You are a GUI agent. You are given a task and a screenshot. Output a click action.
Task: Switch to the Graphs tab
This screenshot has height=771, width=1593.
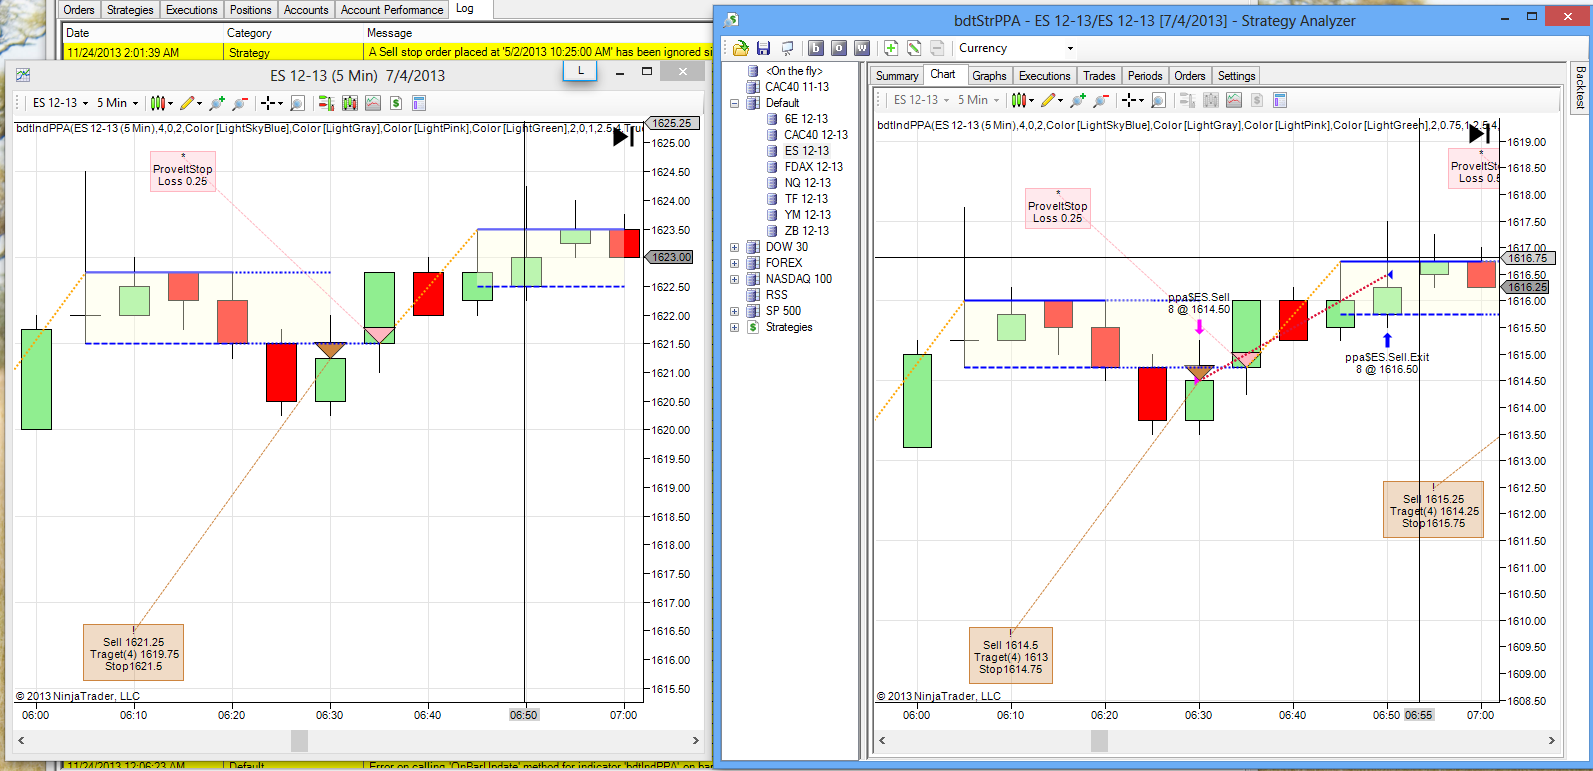tap(989, 76)
